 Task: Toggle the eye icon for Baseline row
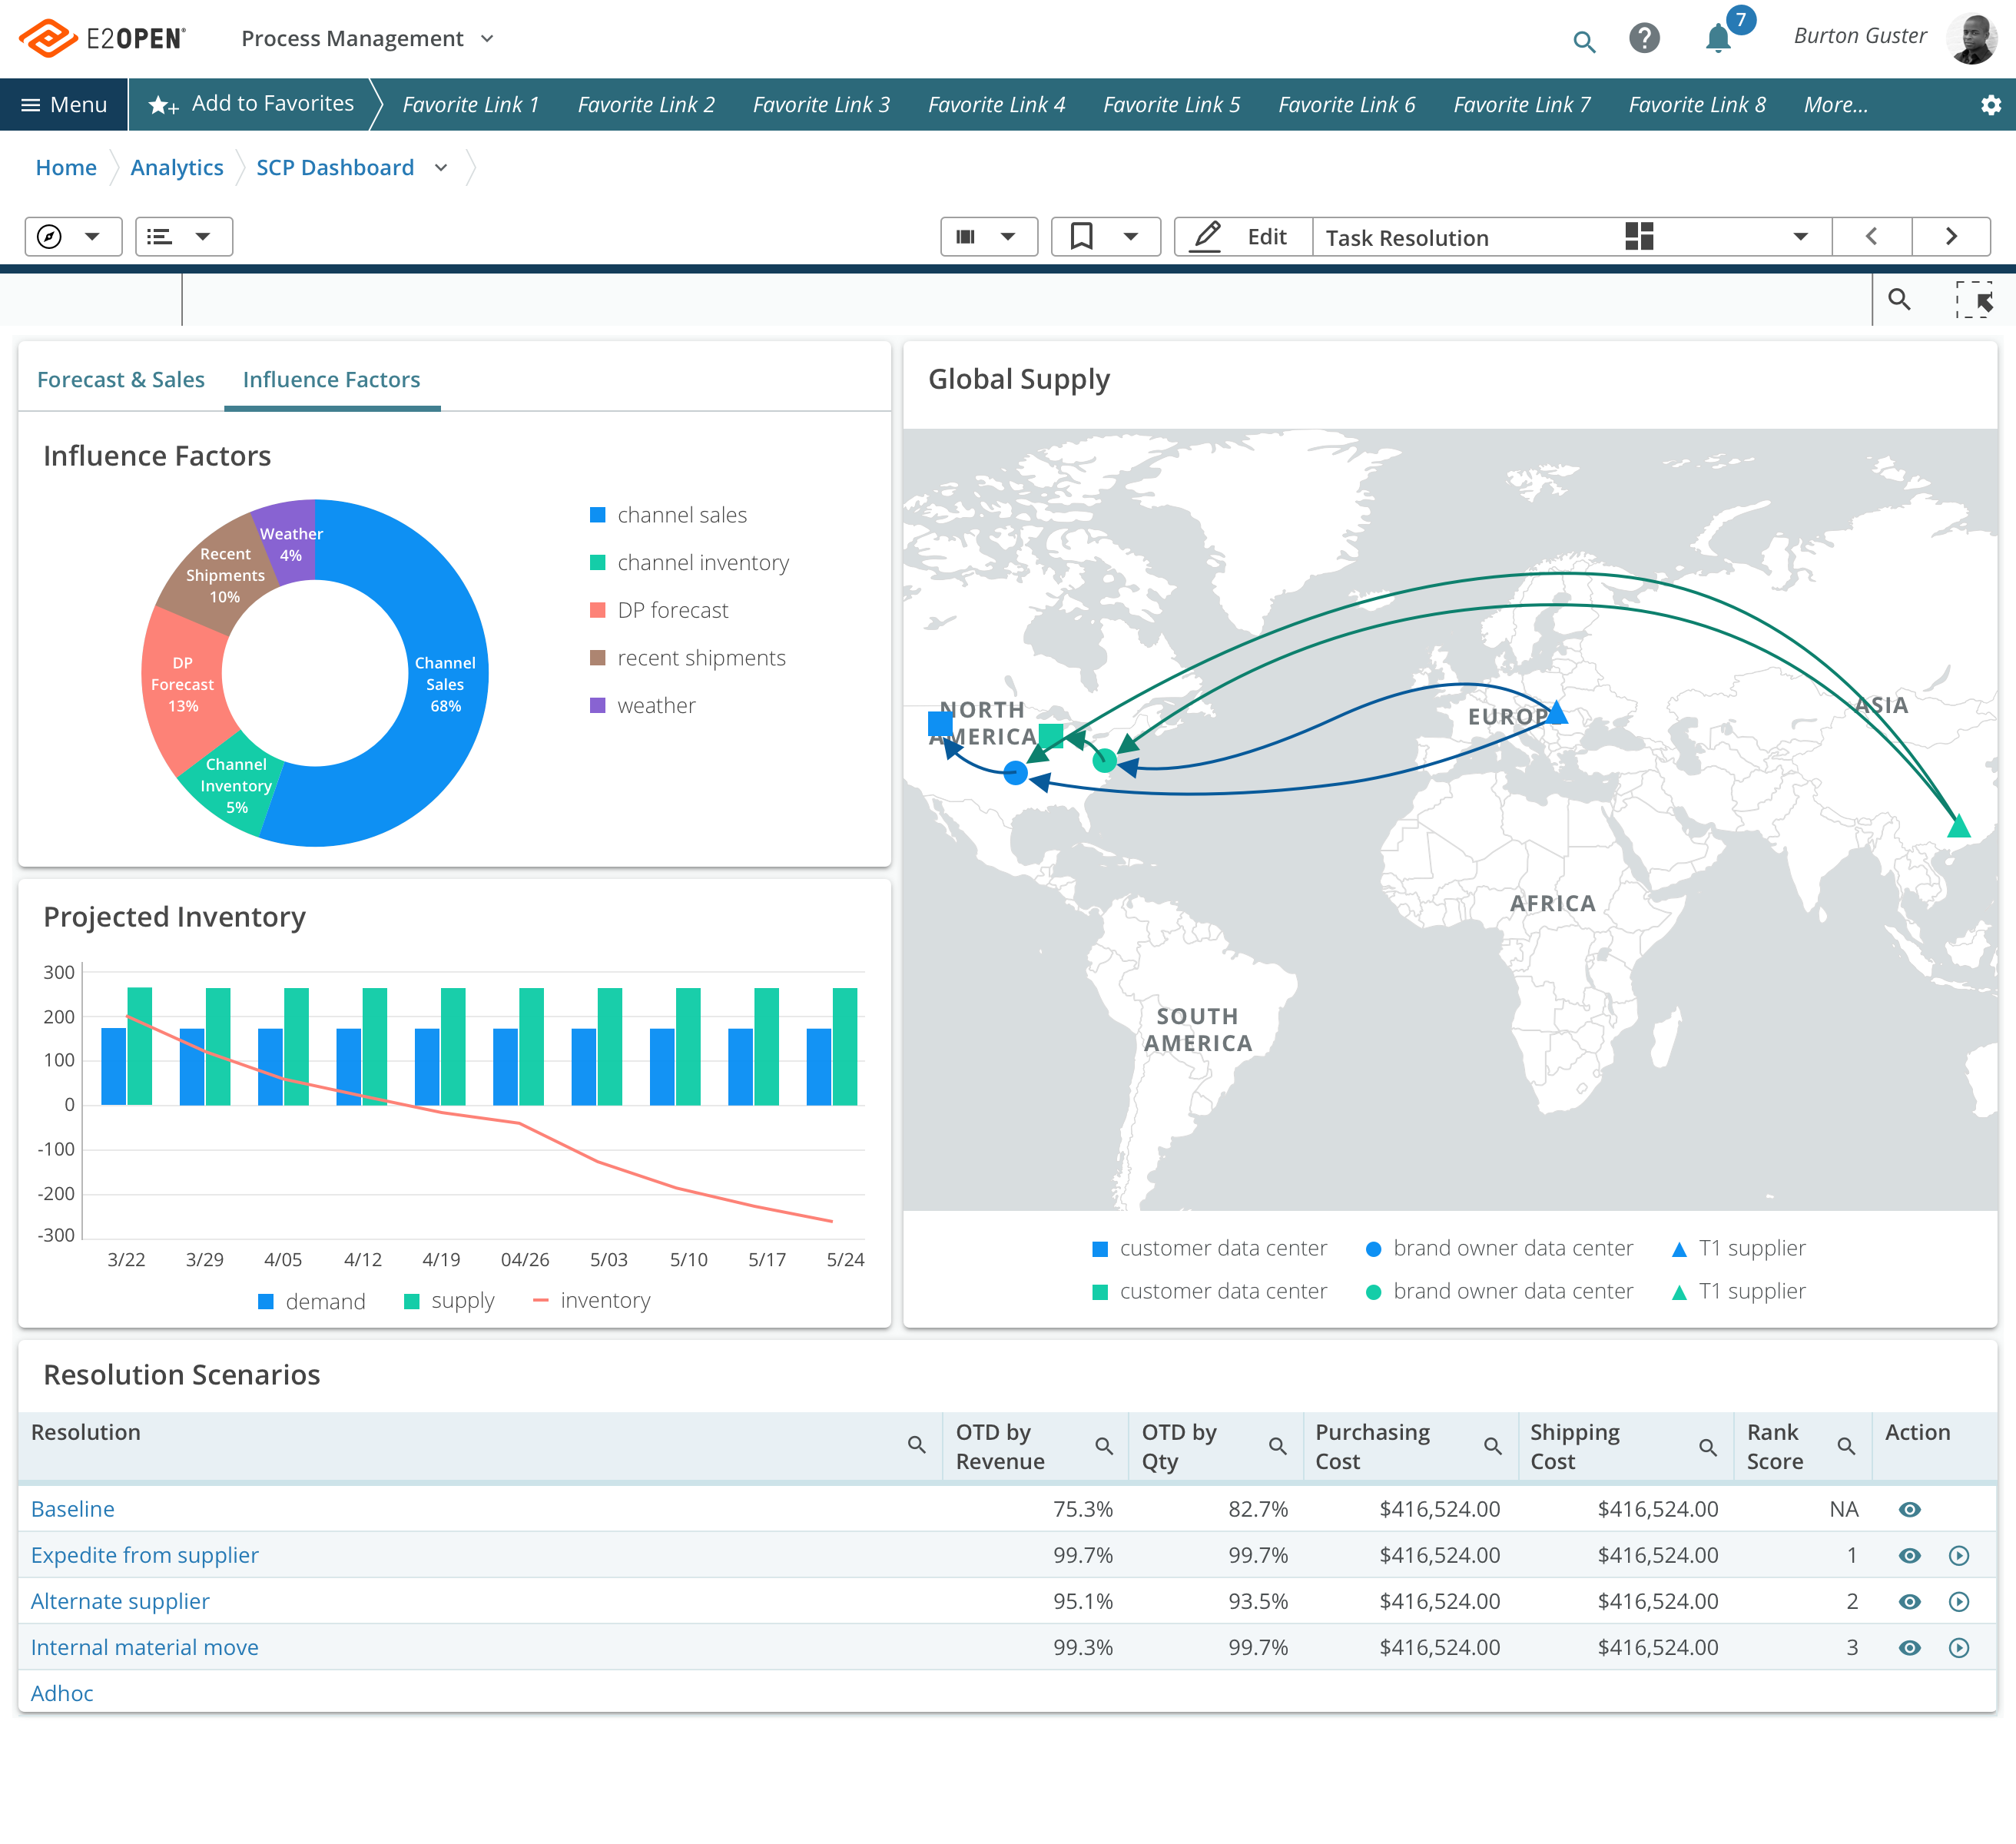1909,1510
